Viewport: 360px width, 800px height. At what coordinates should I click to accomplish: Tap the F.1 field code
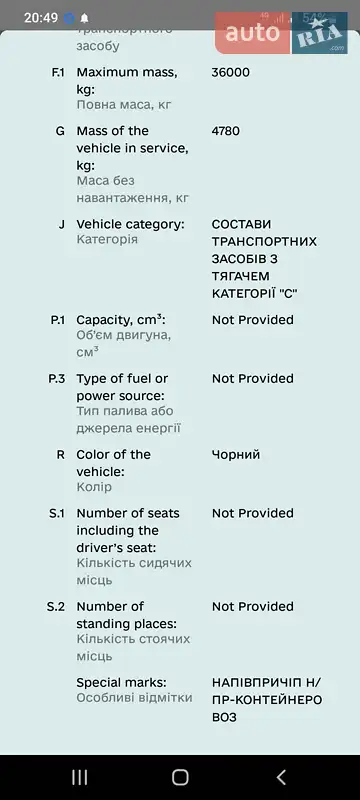tap(59, 72)
